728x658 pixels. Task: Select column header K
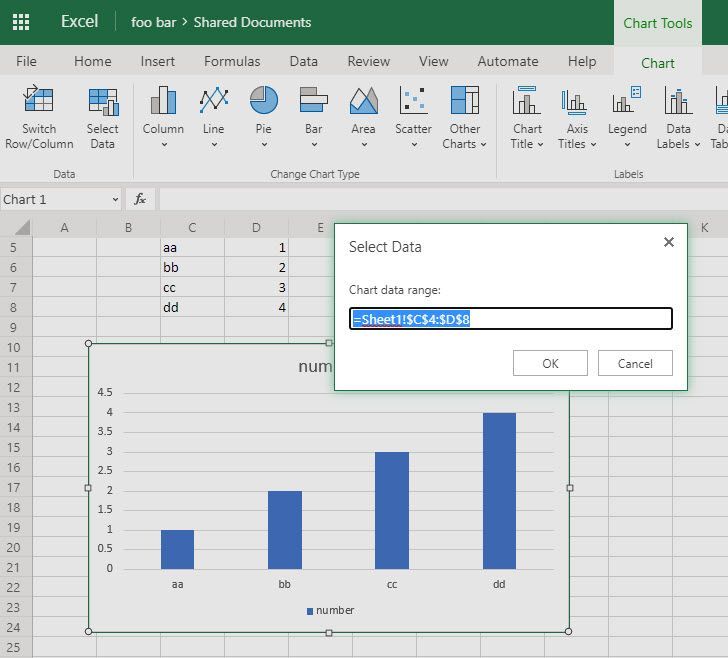(704, 228)
